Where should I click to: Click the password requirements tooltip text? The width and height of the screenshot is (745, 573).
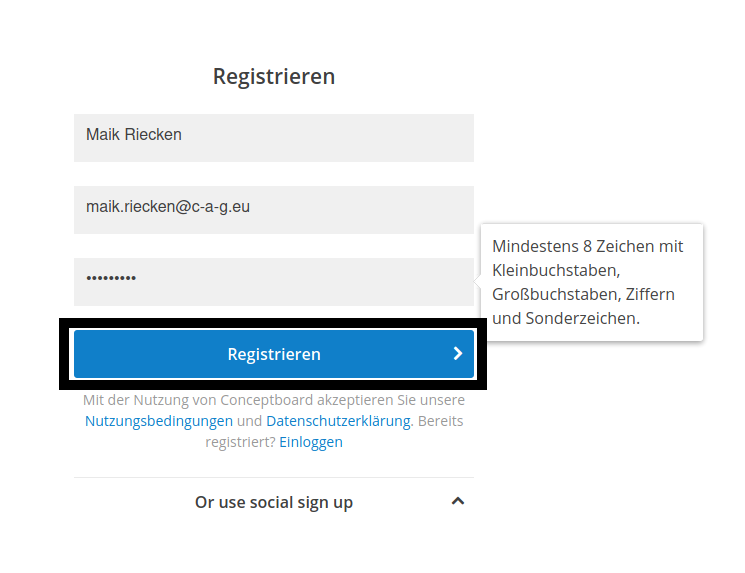(587, 282)
